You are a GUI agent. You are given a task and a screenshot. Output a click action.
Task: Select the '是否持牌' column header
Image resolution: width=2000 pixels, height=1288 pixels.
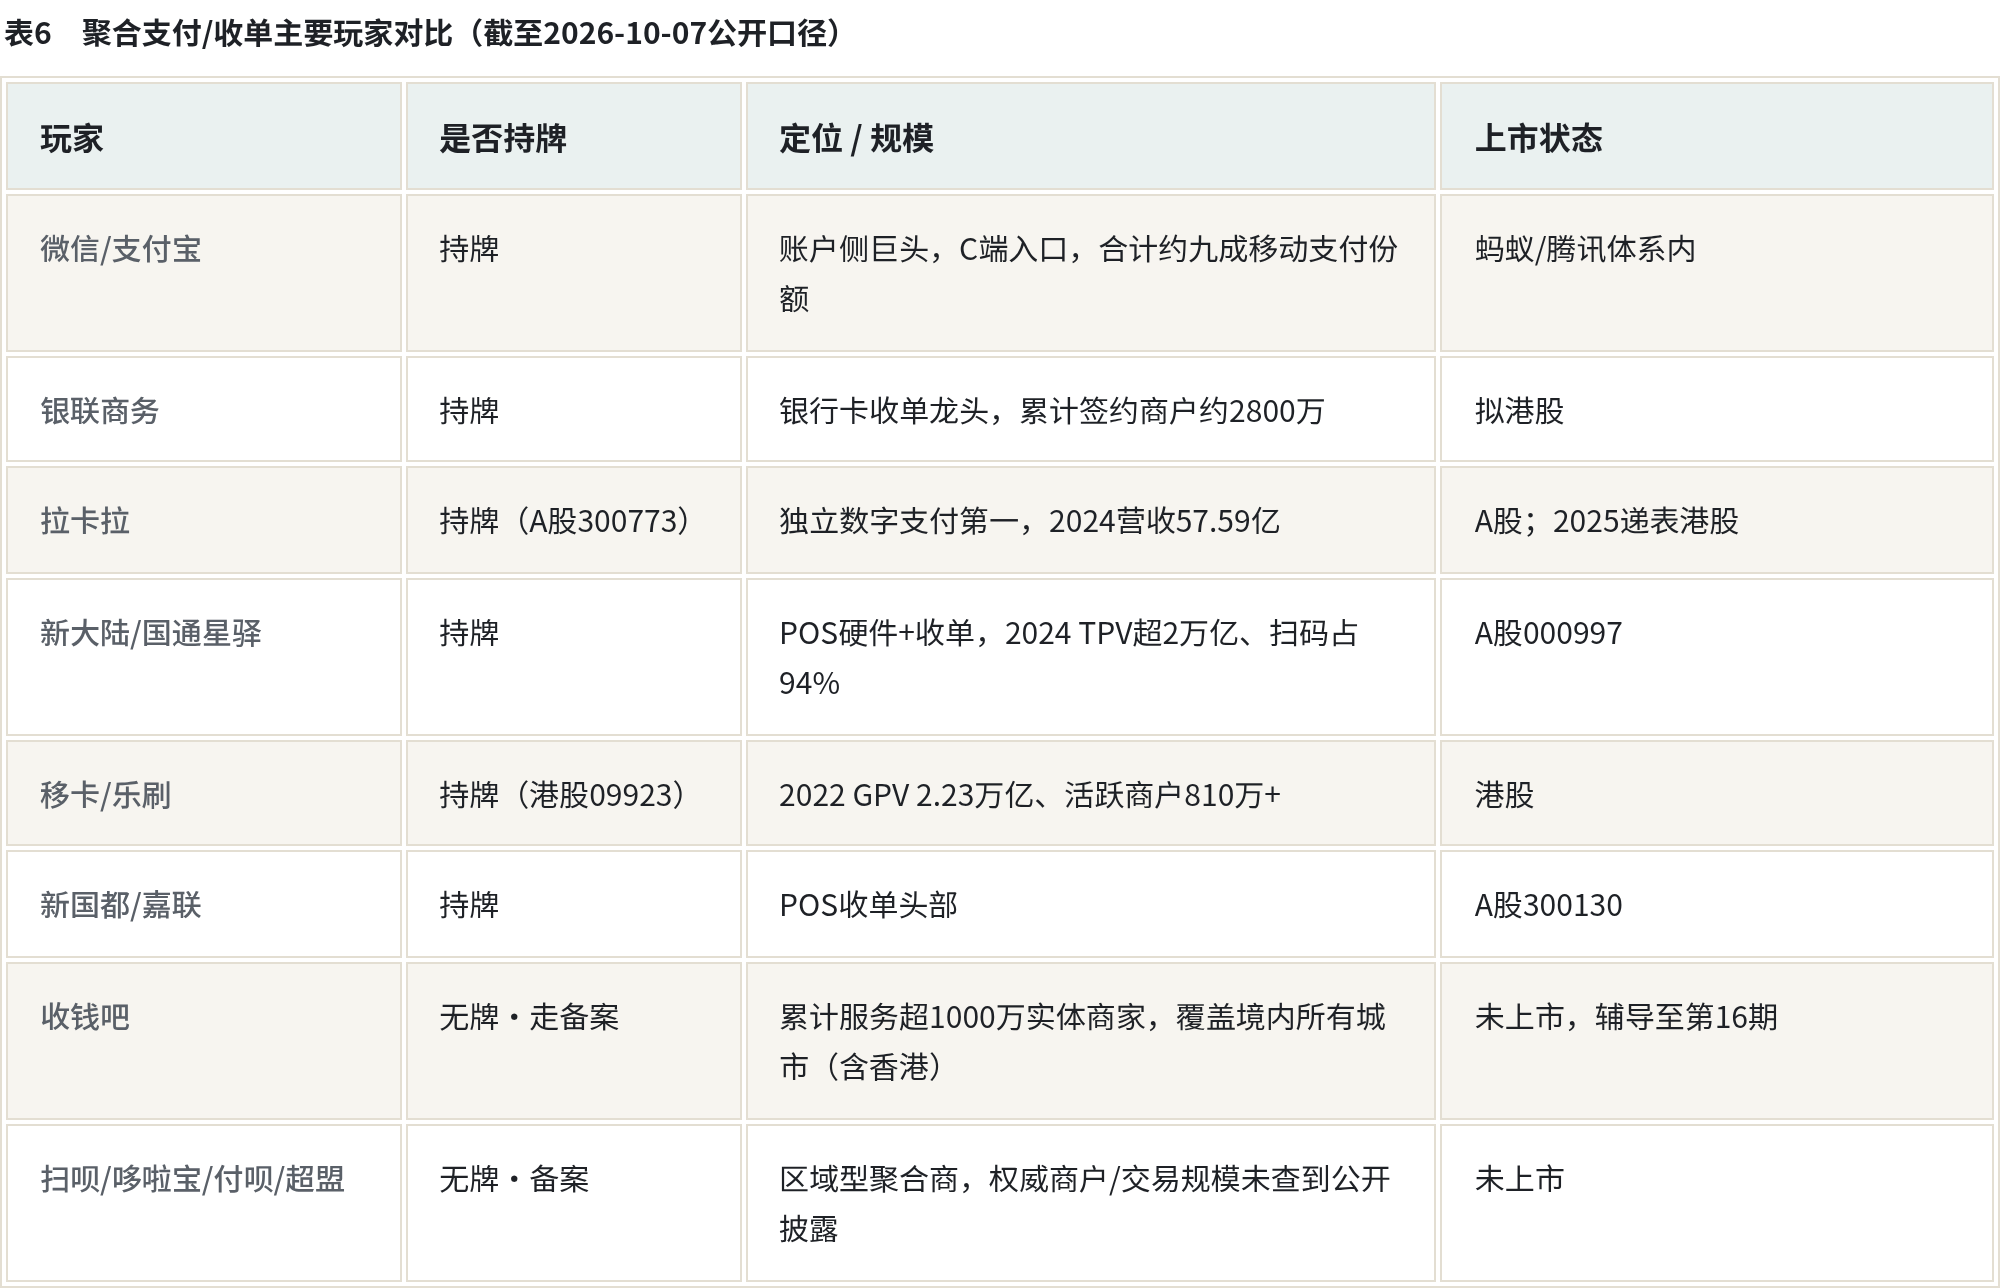tap(574, 137)
